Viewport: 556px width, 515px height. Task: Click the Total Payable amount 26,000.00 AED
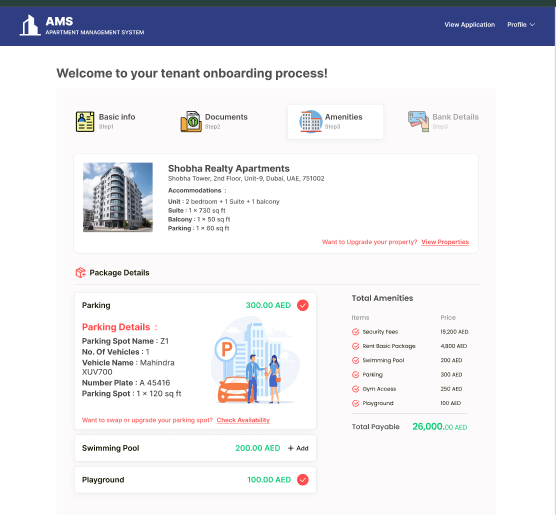440,427
